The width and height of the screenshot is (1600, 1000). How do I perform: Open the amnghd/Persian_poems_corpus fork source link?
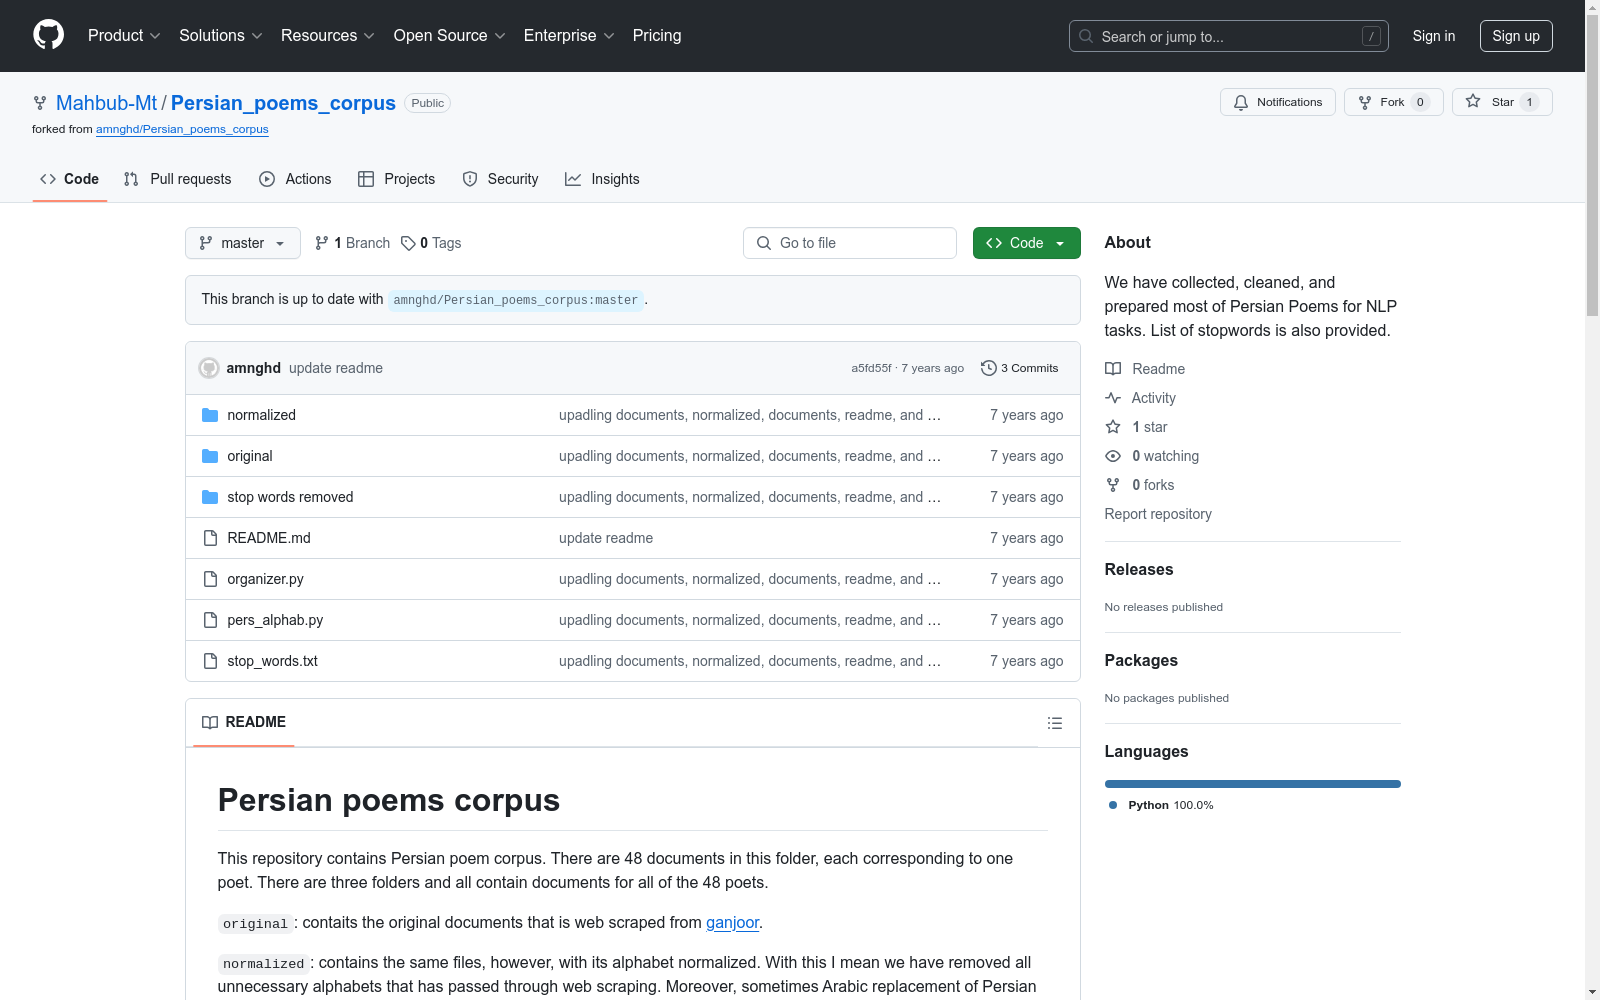pyautogui.click(x=182, y=129)
